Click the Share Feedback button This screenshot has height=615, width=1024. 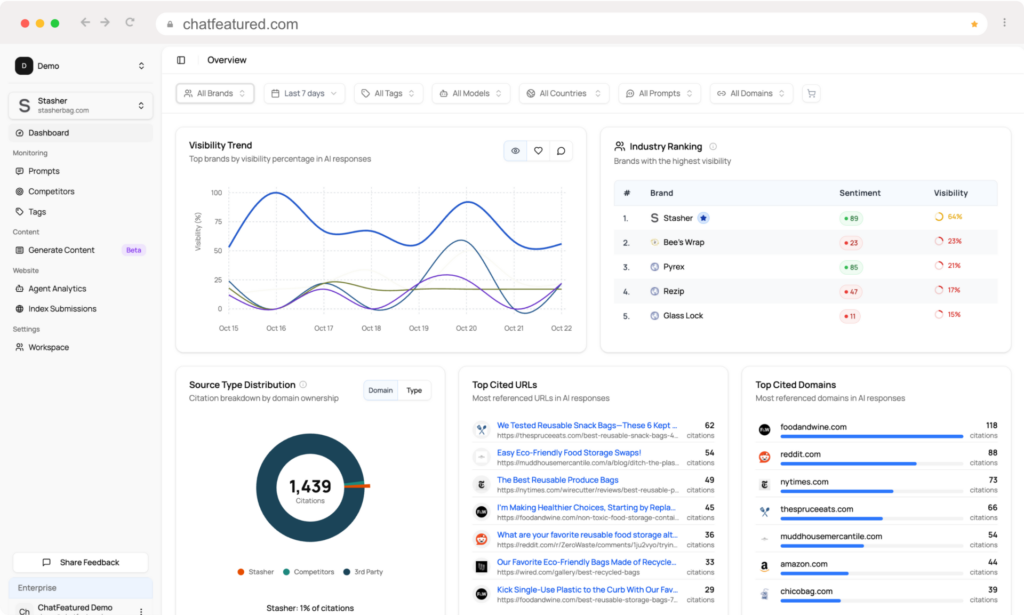pos(80,562)
